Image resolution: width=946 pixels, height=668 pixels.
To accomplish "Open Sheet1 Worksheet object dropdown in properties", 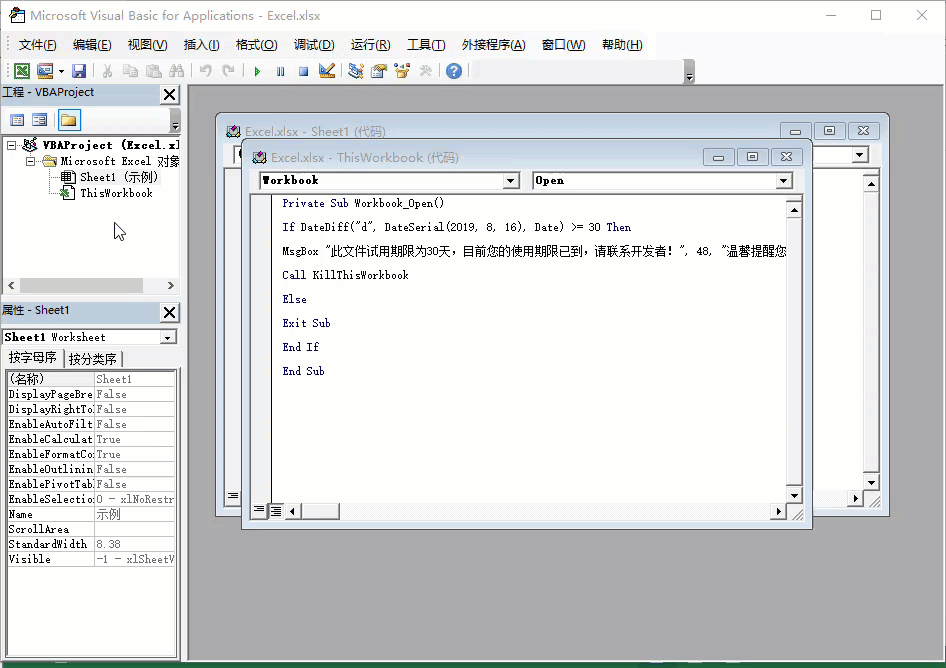I will (168, 337).
